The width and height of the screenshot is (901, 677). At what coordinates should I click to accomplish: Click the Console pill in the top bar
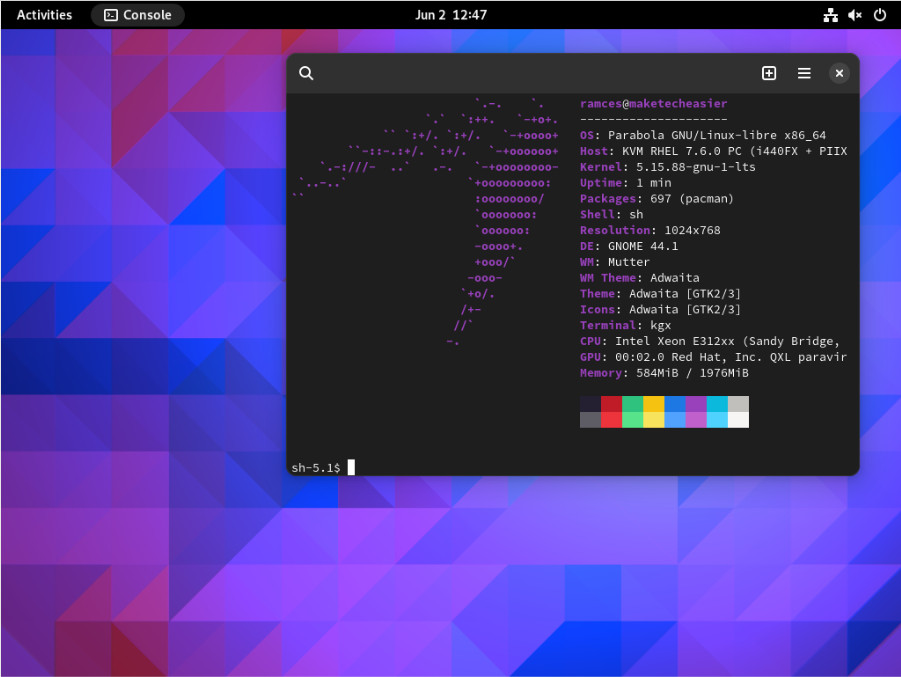coord(138,15)
